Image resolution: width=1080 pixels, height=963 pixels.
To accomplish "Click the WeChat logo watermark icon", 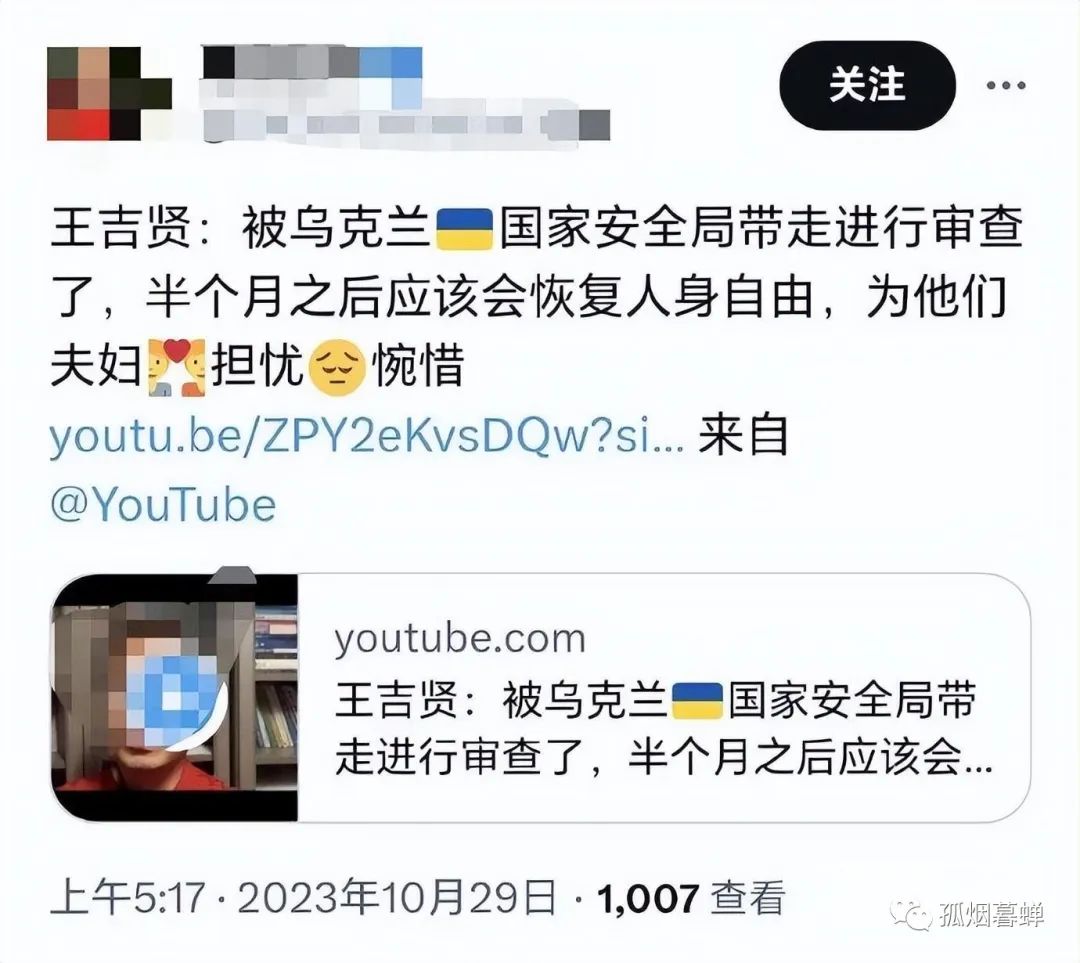I will pos(911,915).
